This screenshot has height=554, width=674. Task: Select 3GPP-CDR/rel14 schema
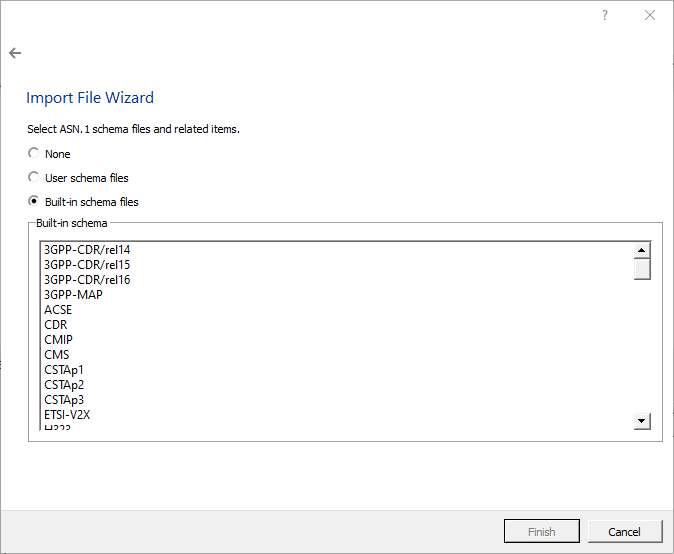click(x=87, y=250)
